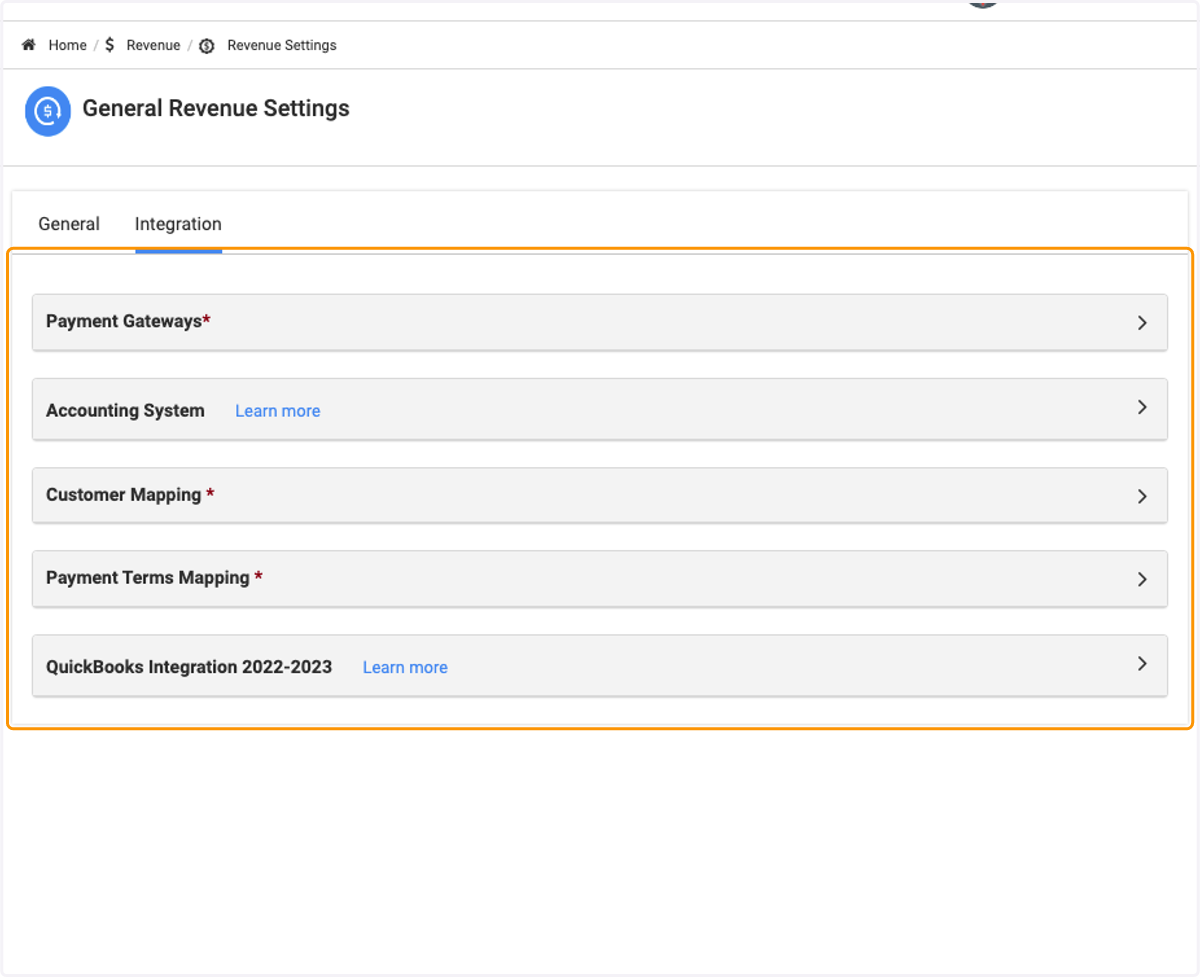Screen dimensions: 1200x977
Task: Click the Payment Terms Mapping title
Action: [154, 577]
